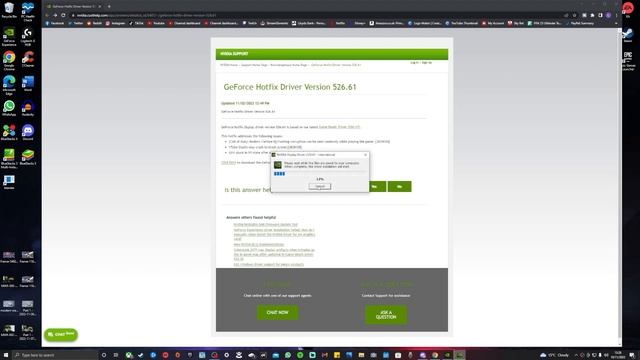Click ASK A QUESTION button
Image resolution: width=640 pixels, height=360 pixels.
point(386,315)
